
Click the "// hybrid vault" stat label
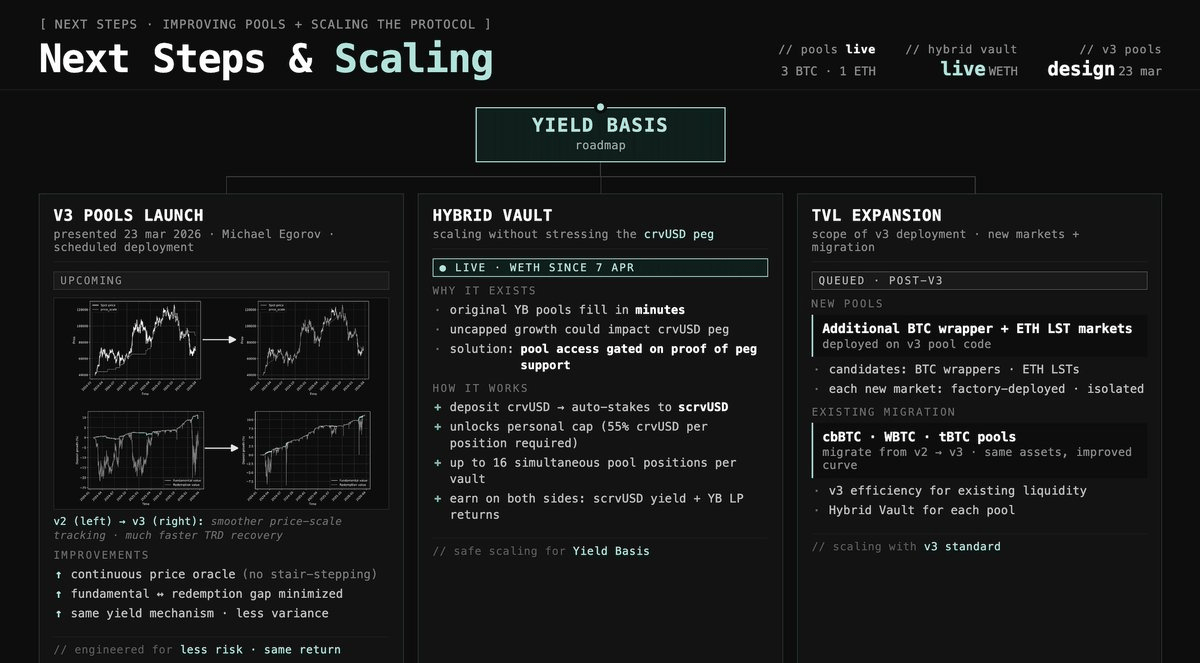click(961, 49)
